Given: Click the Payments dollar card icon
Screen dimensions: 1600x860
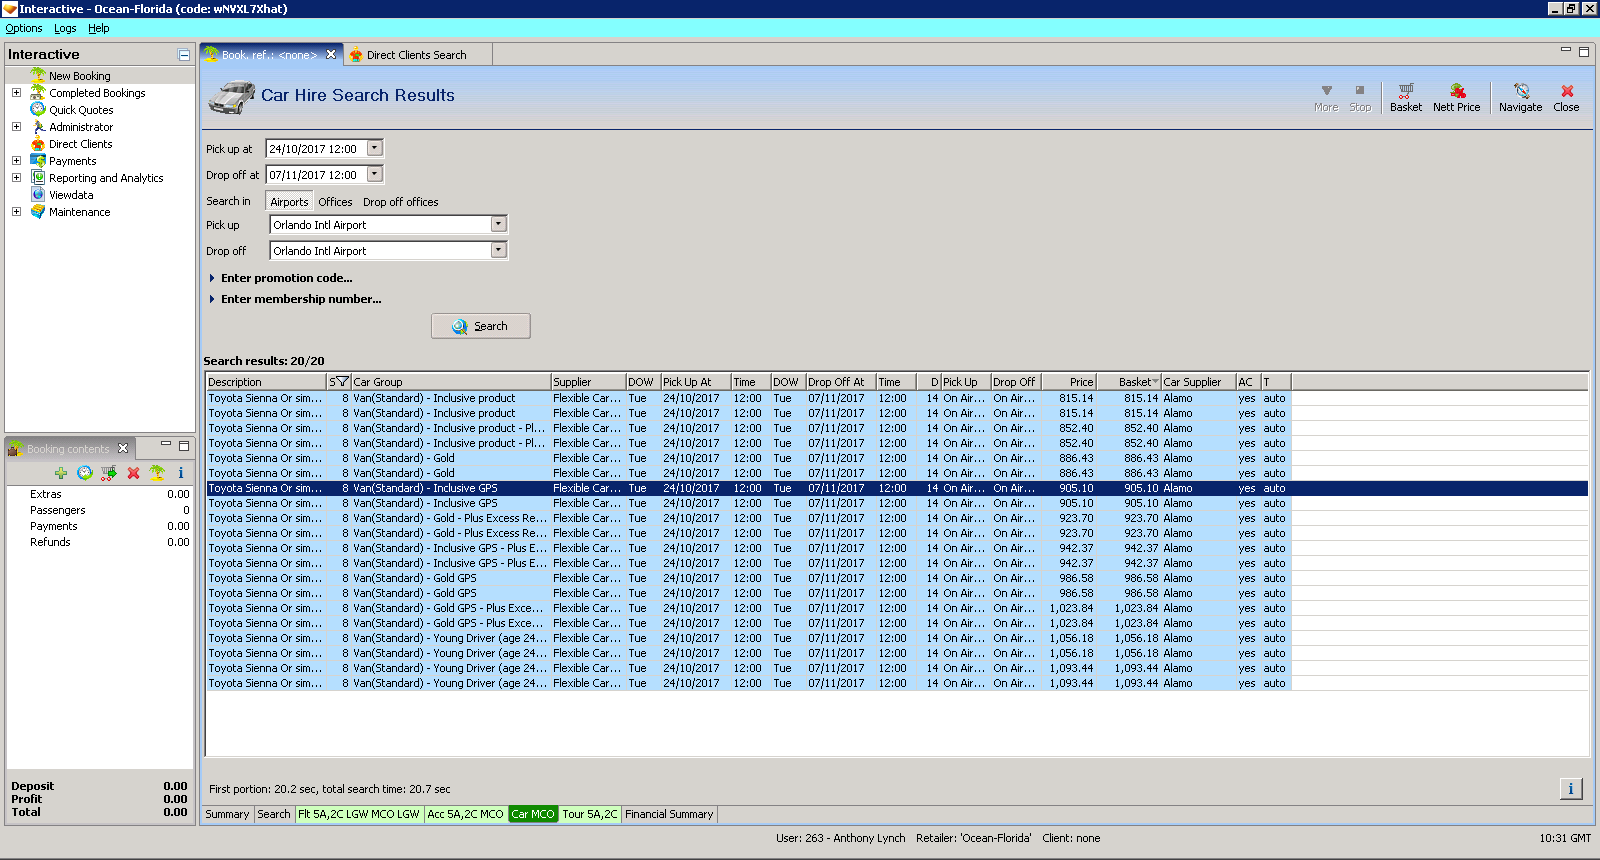Looking at the screenshot, I should coord(38,160).
